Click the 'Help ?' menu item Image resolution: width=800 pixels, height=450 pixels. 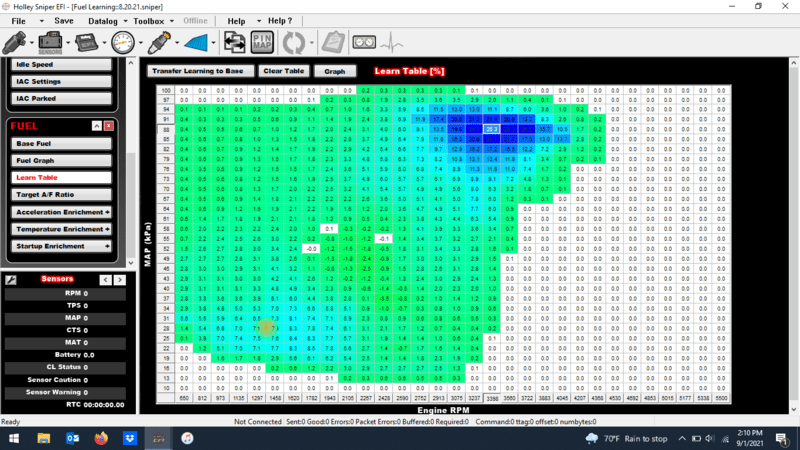(x=280, y=21)
